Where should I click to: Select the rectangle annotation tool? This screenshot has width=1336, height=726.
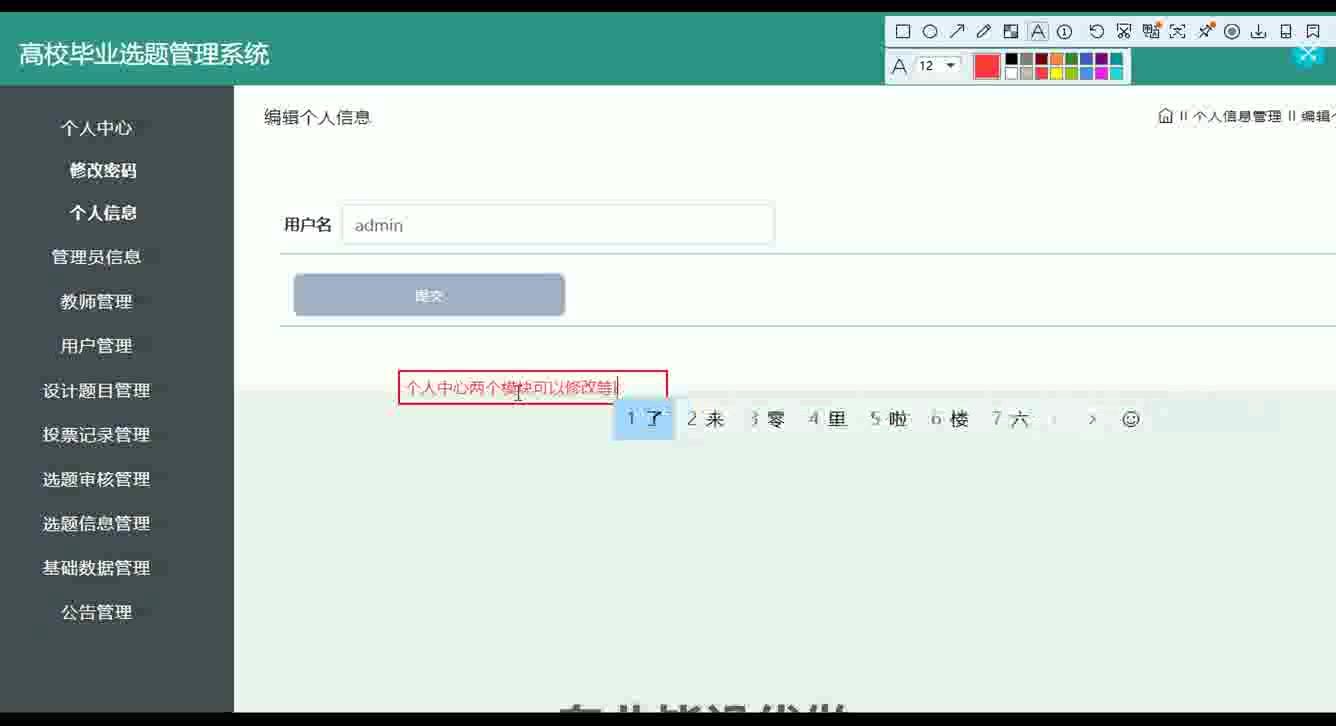(903, 31)
